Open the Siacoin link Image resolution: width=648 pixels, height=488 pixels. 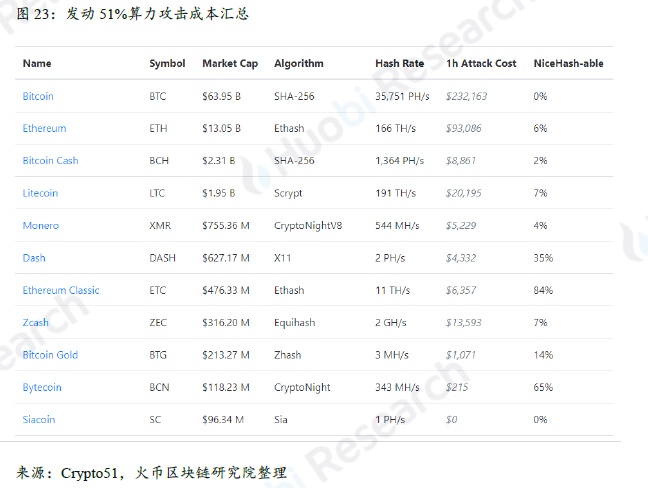coord(39,419)
